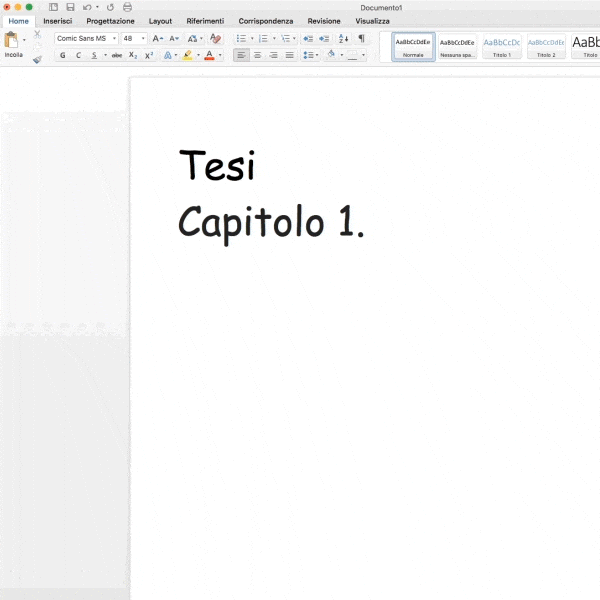Toggle bold formatting with G button

pos(63,55)
